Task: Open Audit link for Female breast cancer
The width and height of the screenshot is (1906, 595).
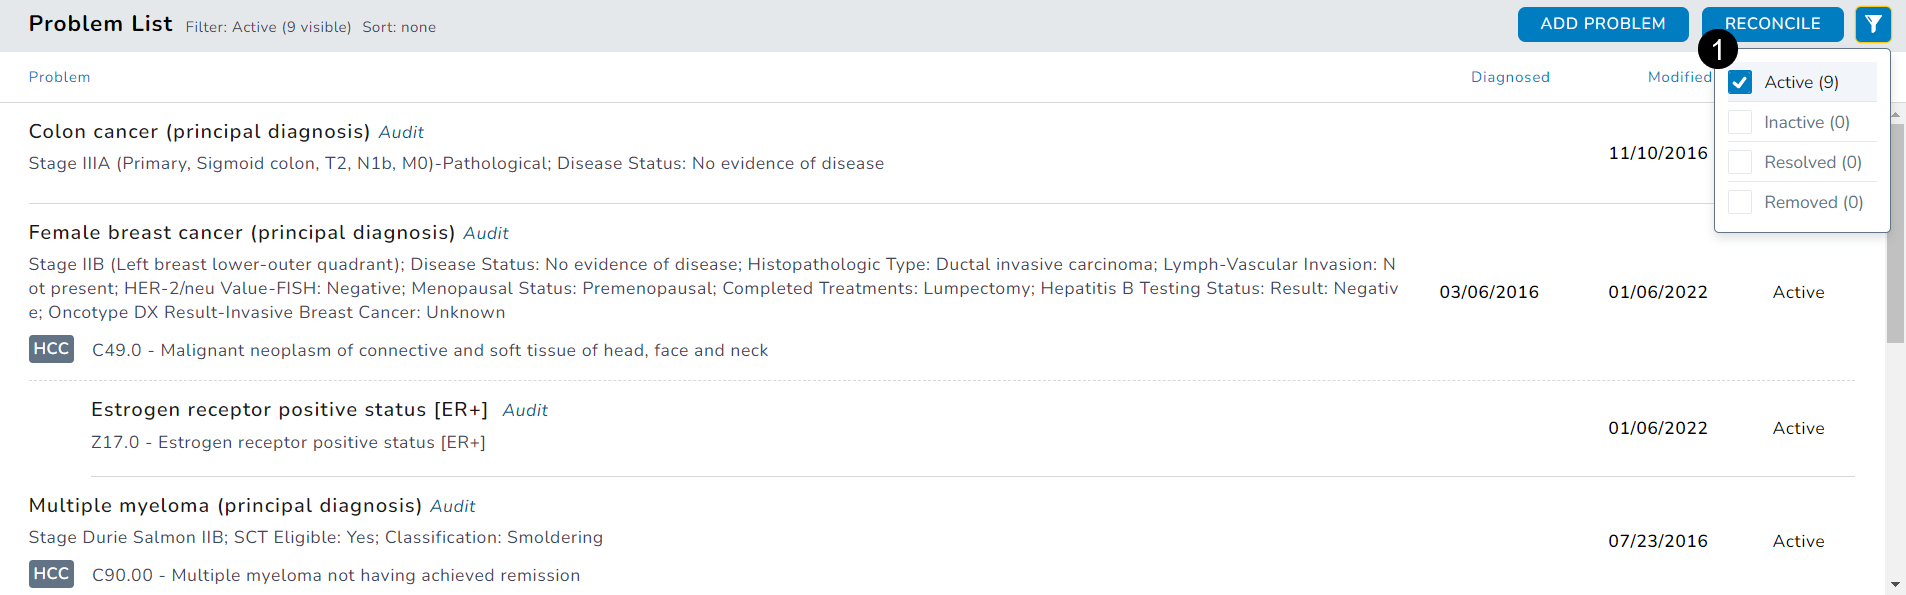Action: pos(486,233)
